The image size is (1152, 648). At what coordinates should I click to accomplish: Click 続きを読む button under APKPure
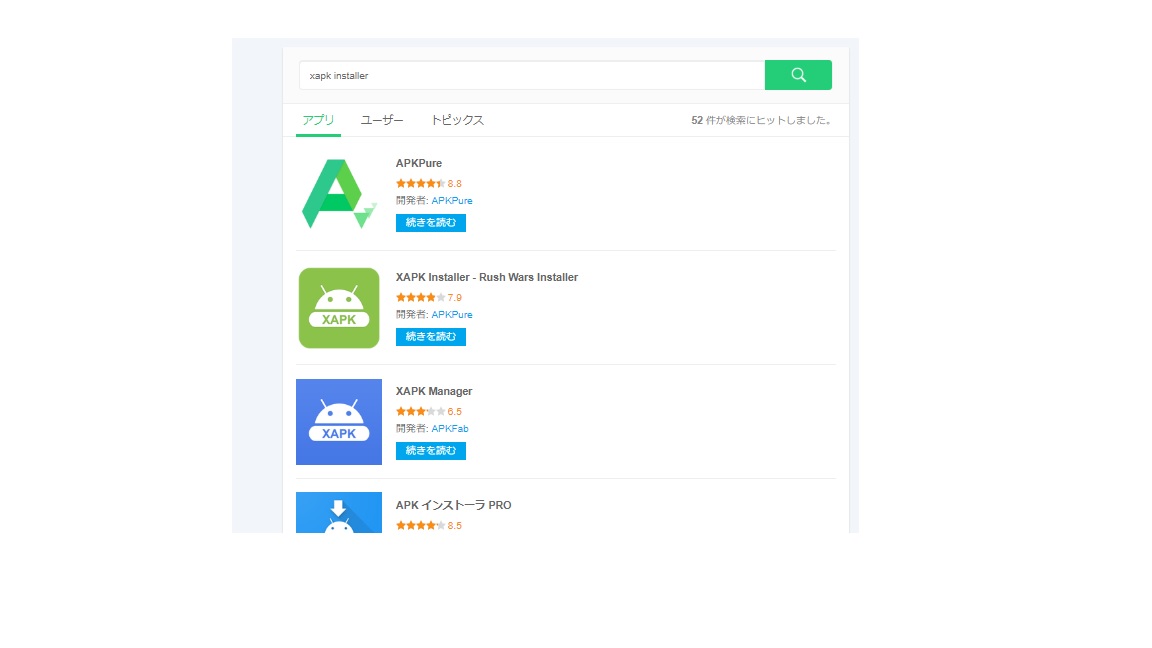point(431,223)
